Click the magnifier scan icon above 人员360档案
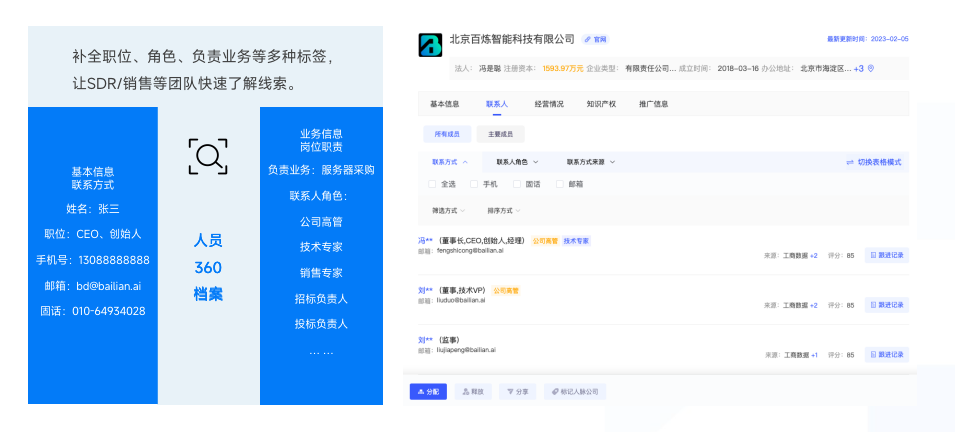This screenshot has width=955, height=432. point(208,157)
